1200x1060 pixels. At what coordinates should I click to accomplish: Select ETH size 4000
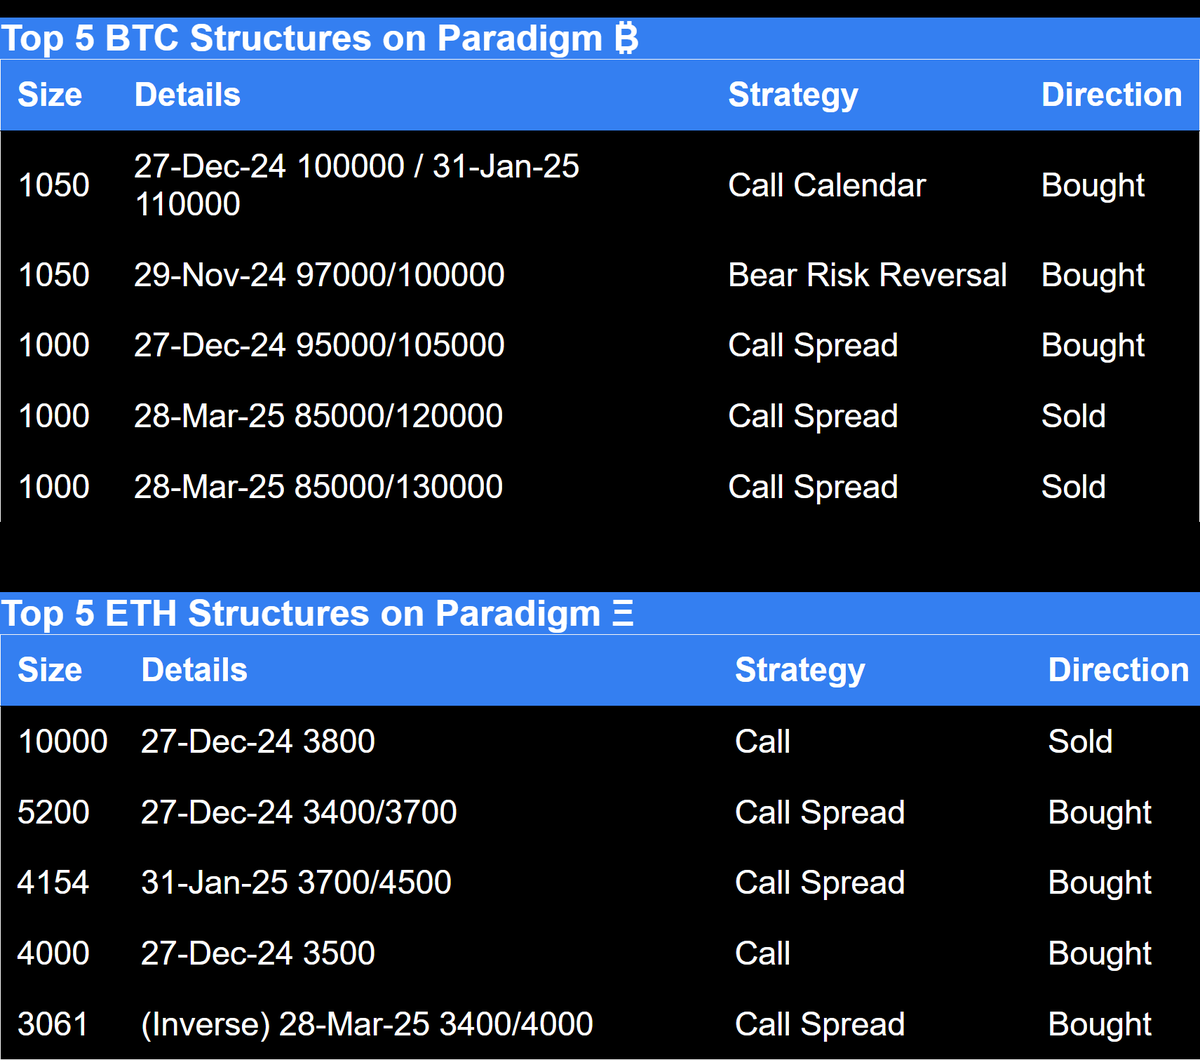[54, 953]
